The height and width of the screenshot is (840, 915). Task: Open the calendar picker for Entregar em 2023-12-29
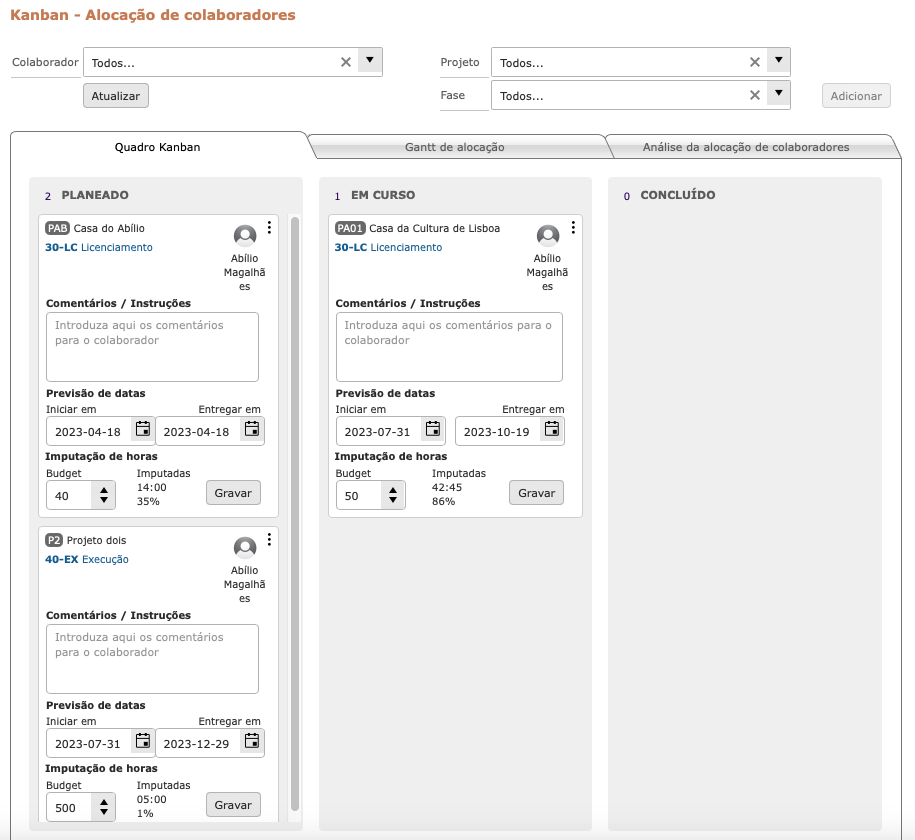click(254, 742)
